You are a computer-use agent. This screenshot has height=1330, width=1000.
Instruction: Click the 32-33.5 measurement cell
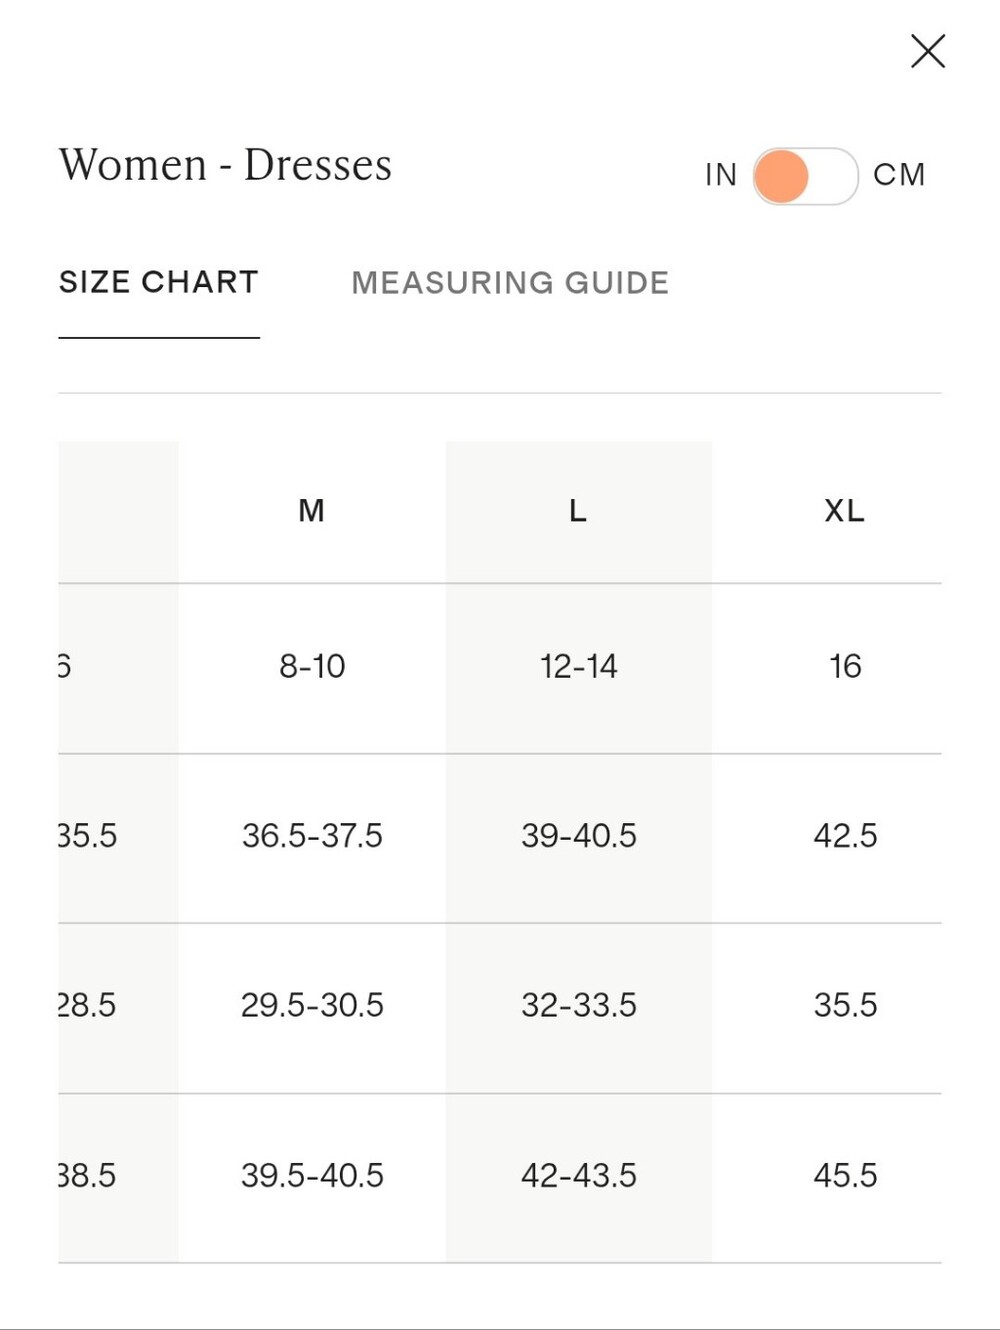tap(578, 1005)
